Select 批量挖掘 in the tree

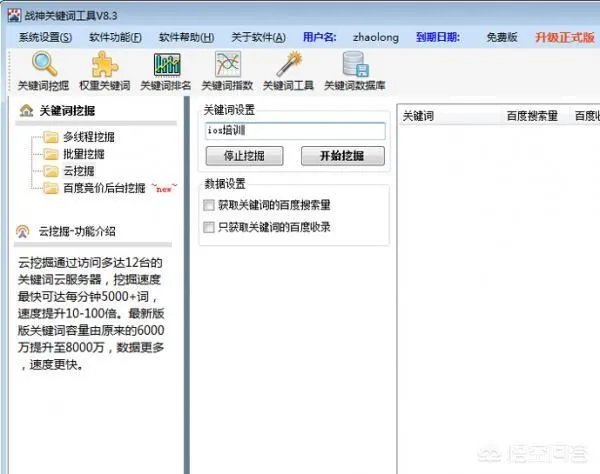click(x=84, y=154)
